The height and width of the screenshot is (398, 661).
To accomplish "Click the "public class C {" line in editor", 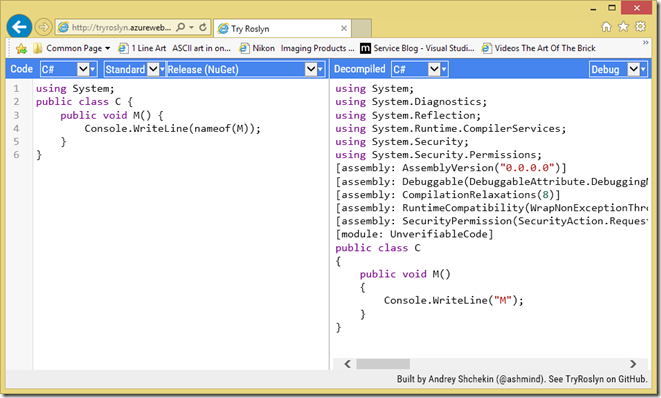I will [84, 102].
